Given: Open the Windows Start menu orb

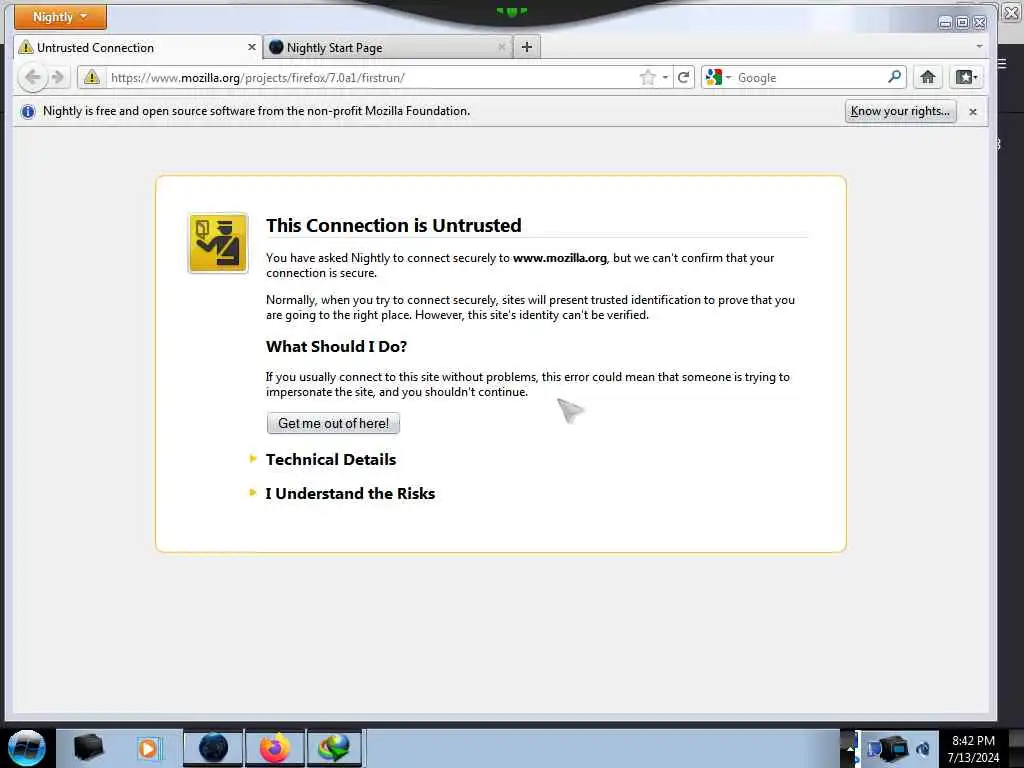Looking at the screenshot, I should 26,748.
